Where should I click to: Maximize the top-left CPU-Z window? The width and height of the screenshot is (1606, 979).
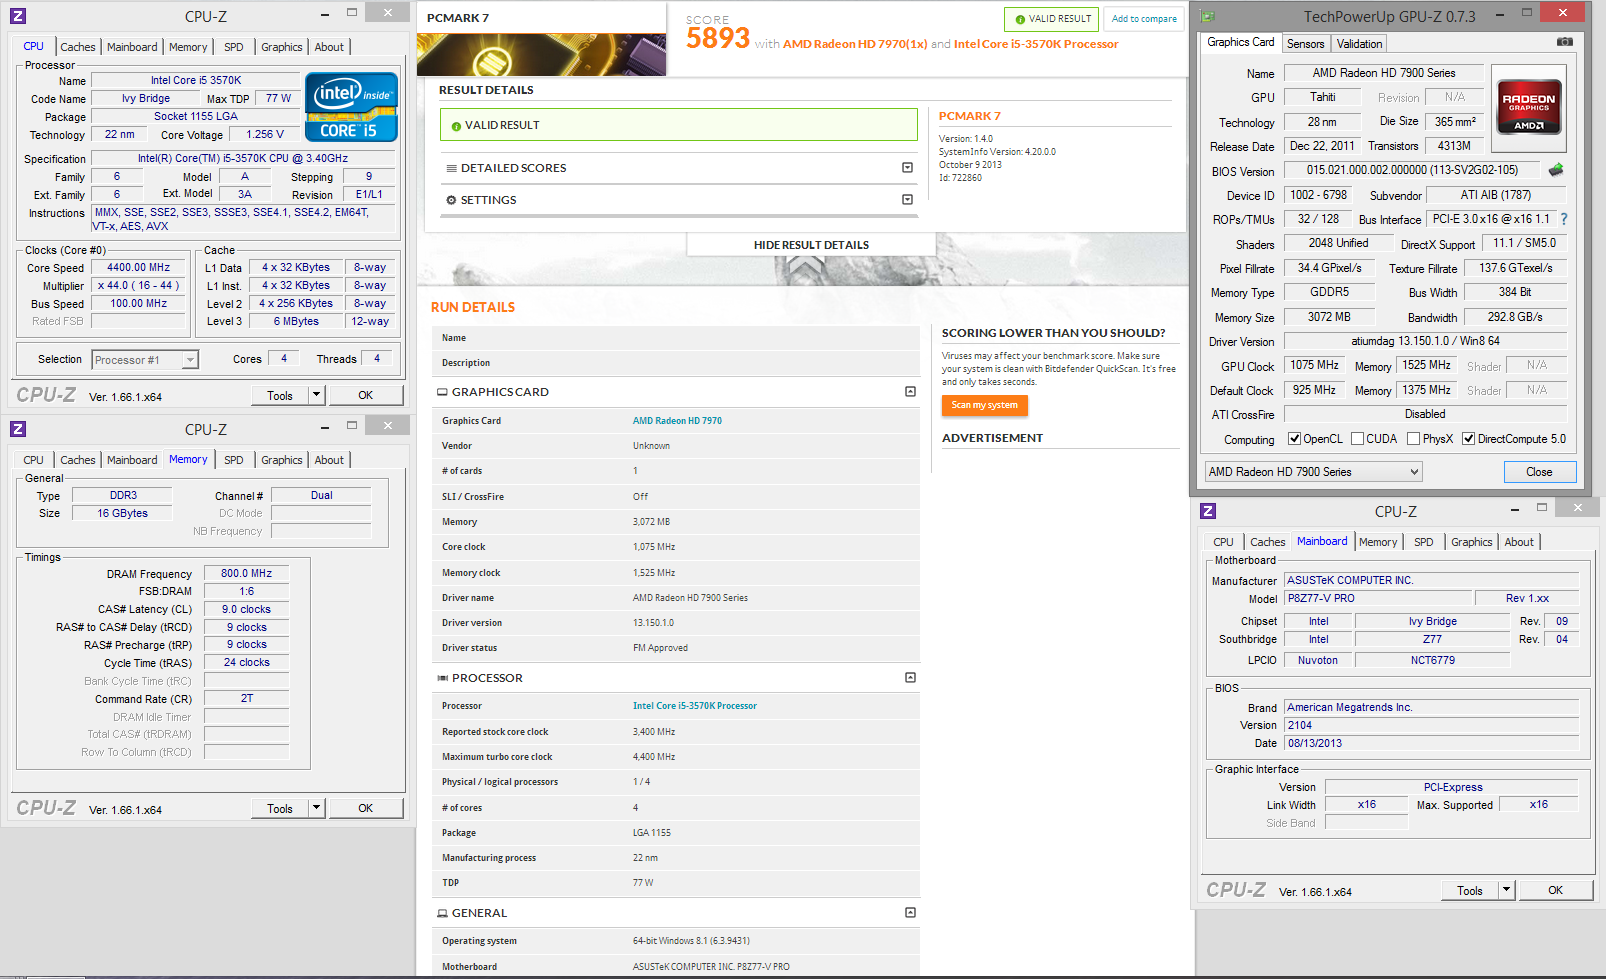352,13
